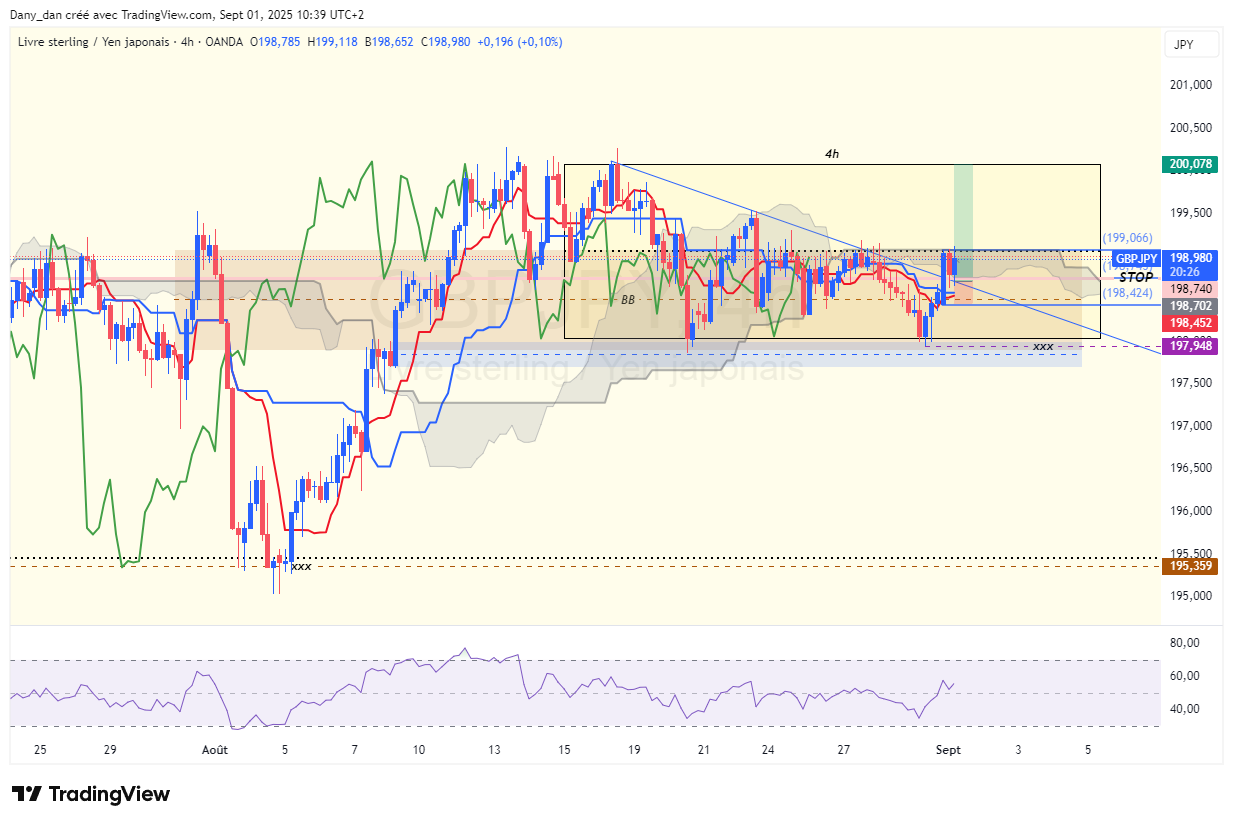The height and width of the screenshot is (824, 1233).
Task: Click the 196,000 price axis label
Action: (x=1191, y=510)
